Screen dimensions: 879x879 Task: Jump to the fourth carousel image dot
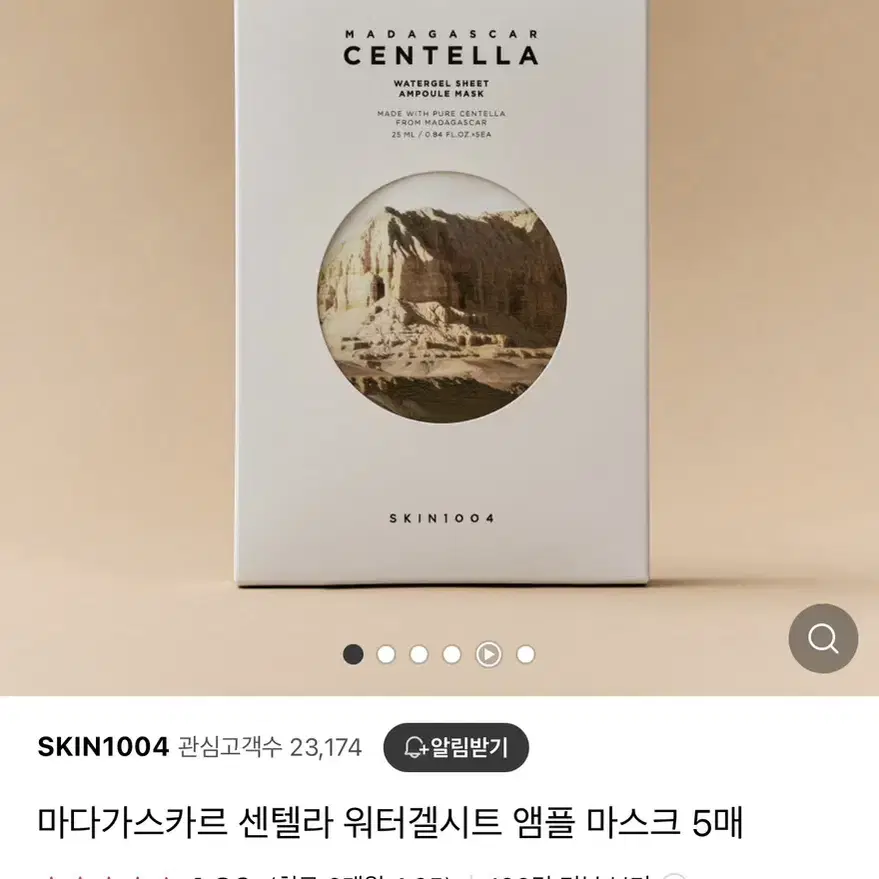point(452,654)
